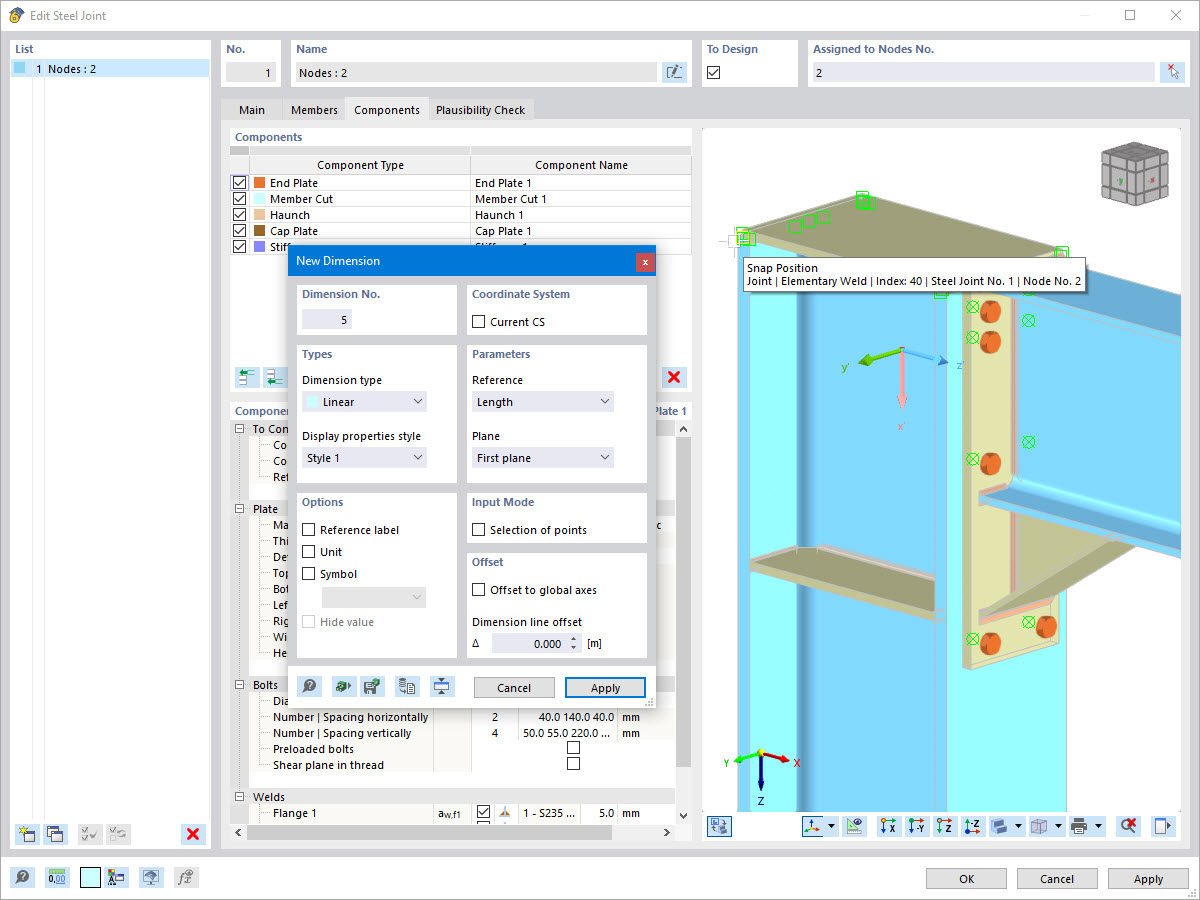Switch to the Members tab

[x=313, y=110]
